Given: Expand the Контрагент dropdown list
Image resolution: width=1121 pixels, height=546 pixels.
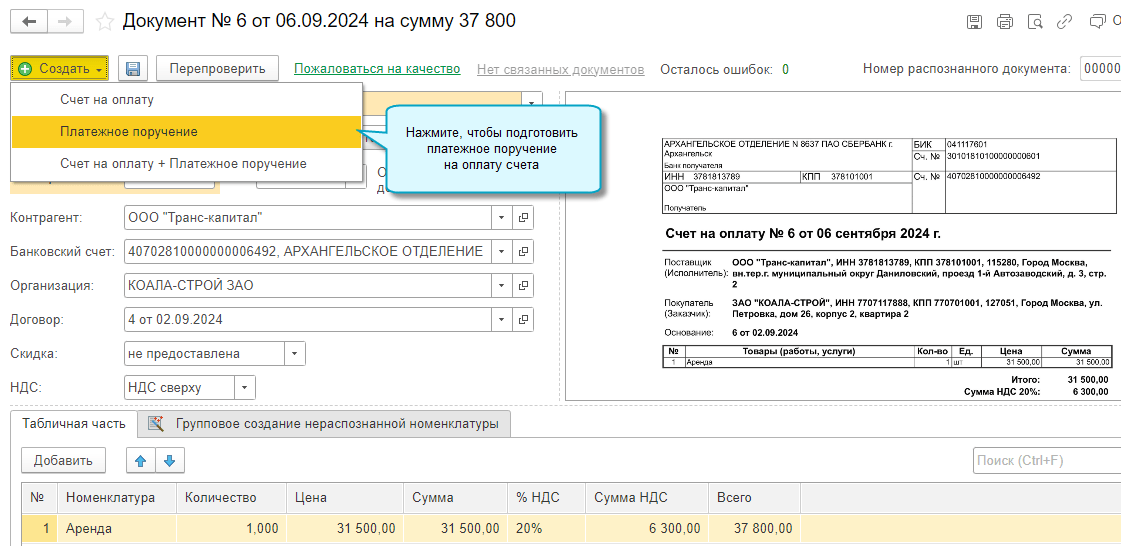Looking at the screenshot, I should pyautogui.click(x=500, y=218).
